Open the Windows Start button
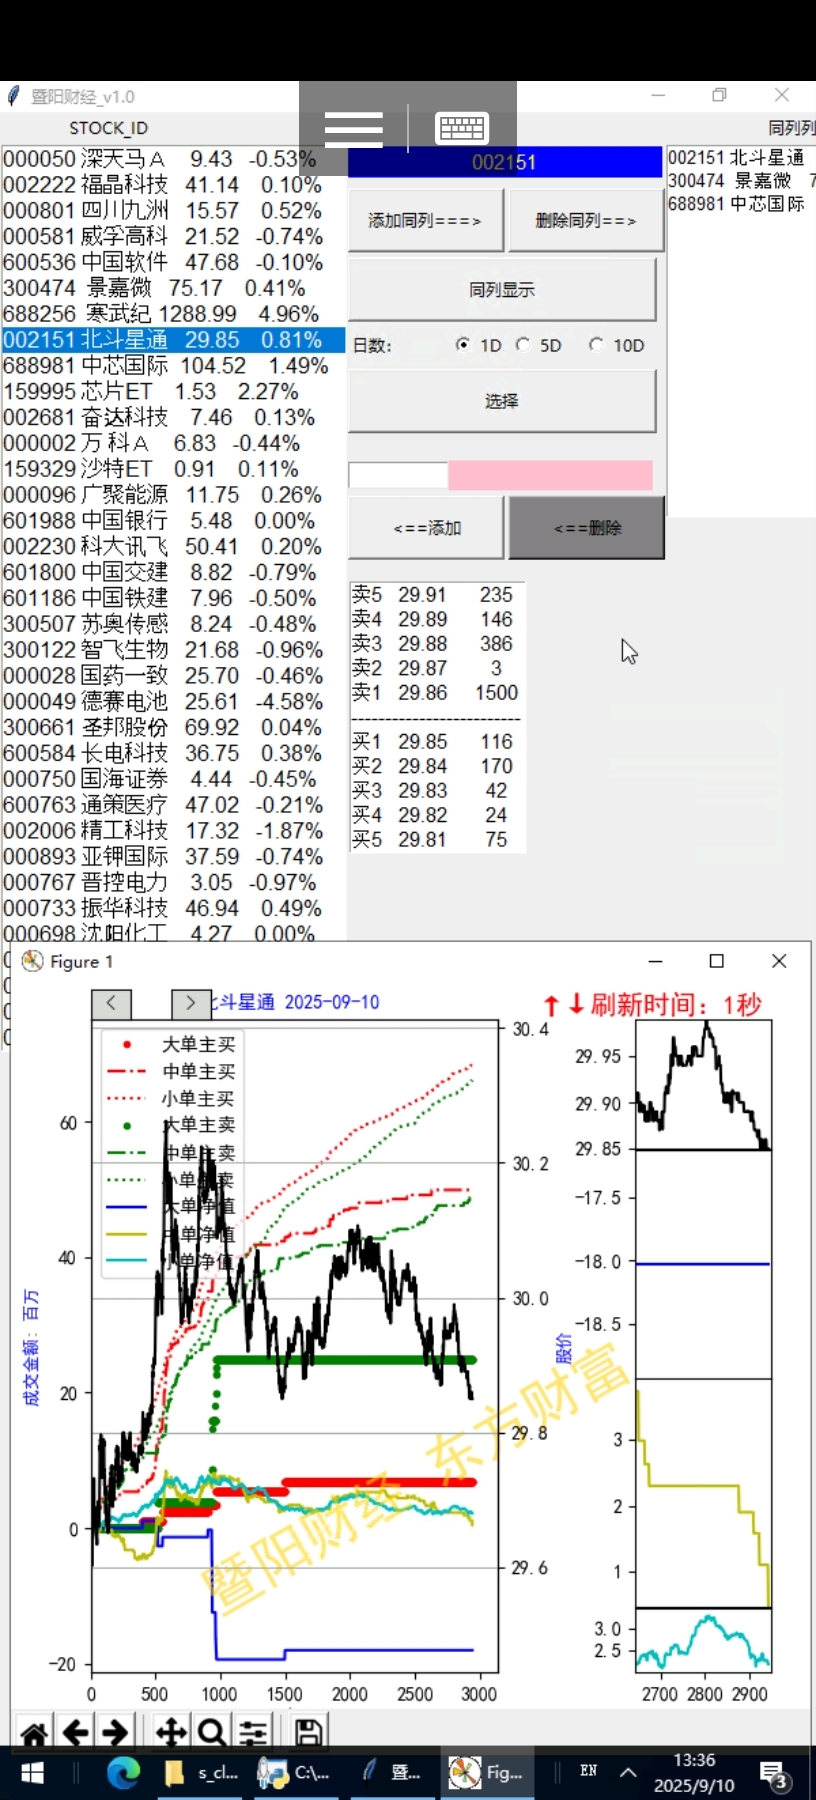 coord(32,1773)
